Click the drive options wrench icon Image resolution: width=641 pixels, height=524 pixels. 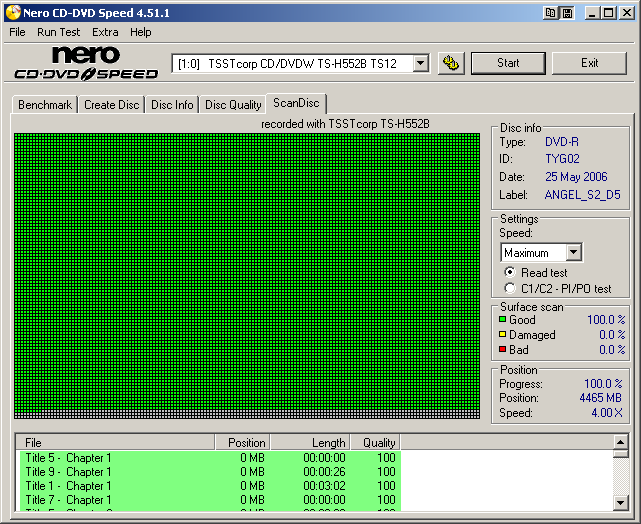(x=451, y=63)
